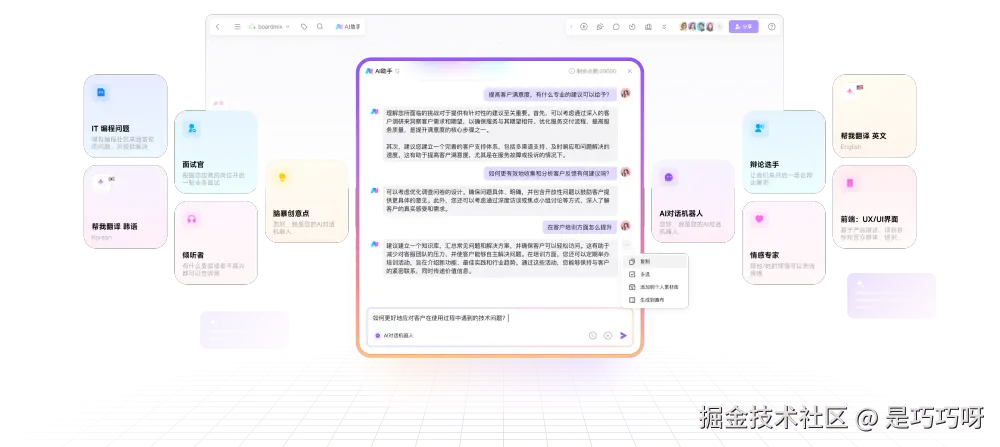Open the timer icon in top toolbar
This screenshot has width=1000, height=447.
pos(632,27)
